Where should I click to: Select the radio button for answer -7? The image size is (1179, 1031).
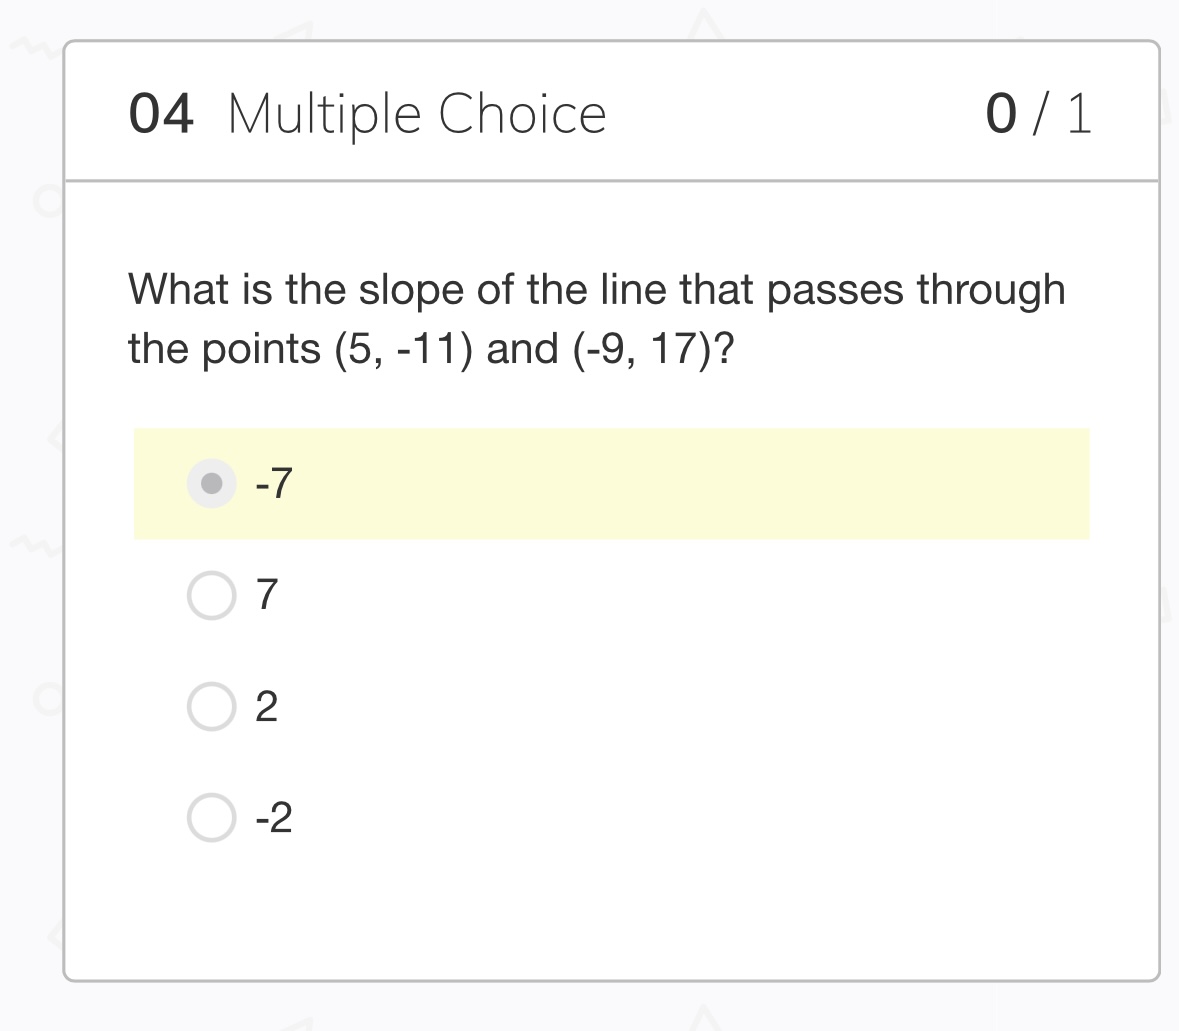click(212, 484)
